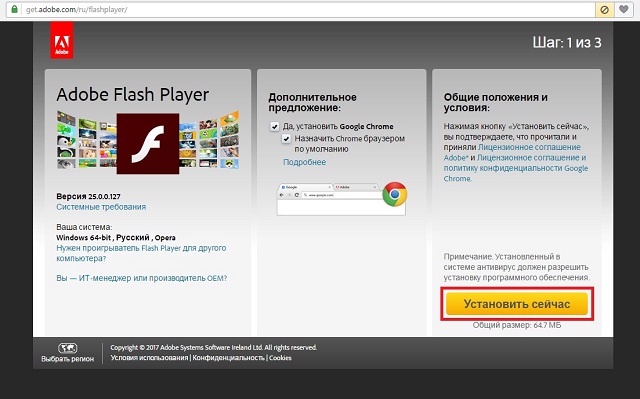Open 'Условия использования' footer link

[149, 358]
